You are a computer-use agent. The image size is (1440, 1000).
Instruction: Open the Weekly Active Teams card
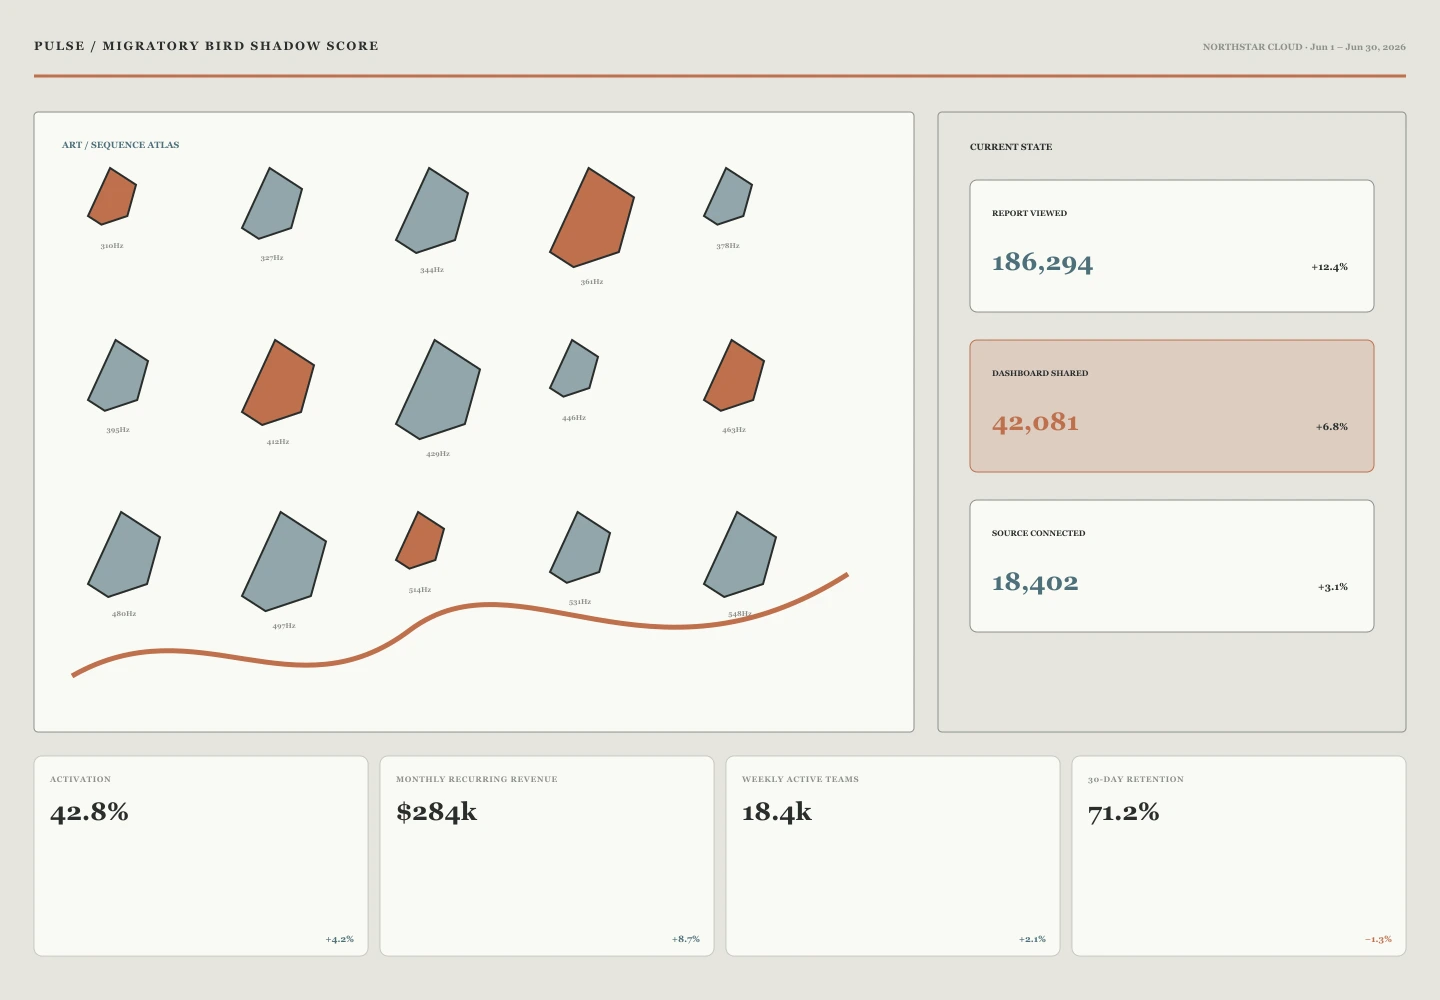click(x=893, y=856)
